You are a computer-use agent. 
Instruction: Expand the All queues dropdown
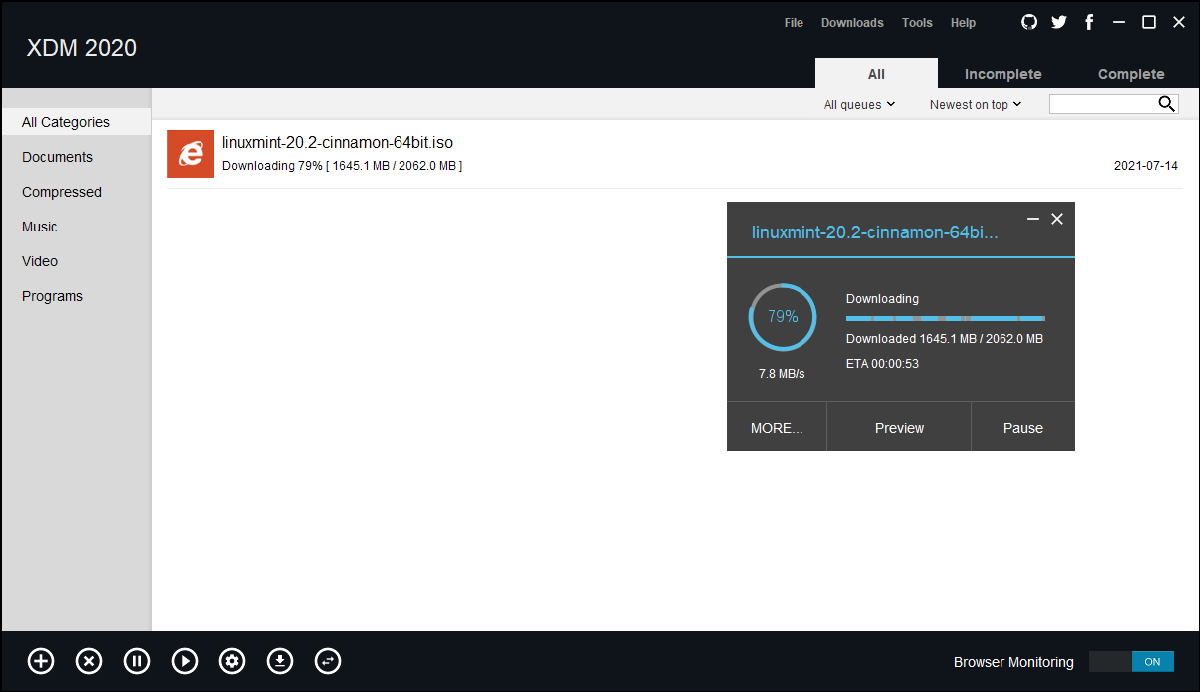[859, 105]
